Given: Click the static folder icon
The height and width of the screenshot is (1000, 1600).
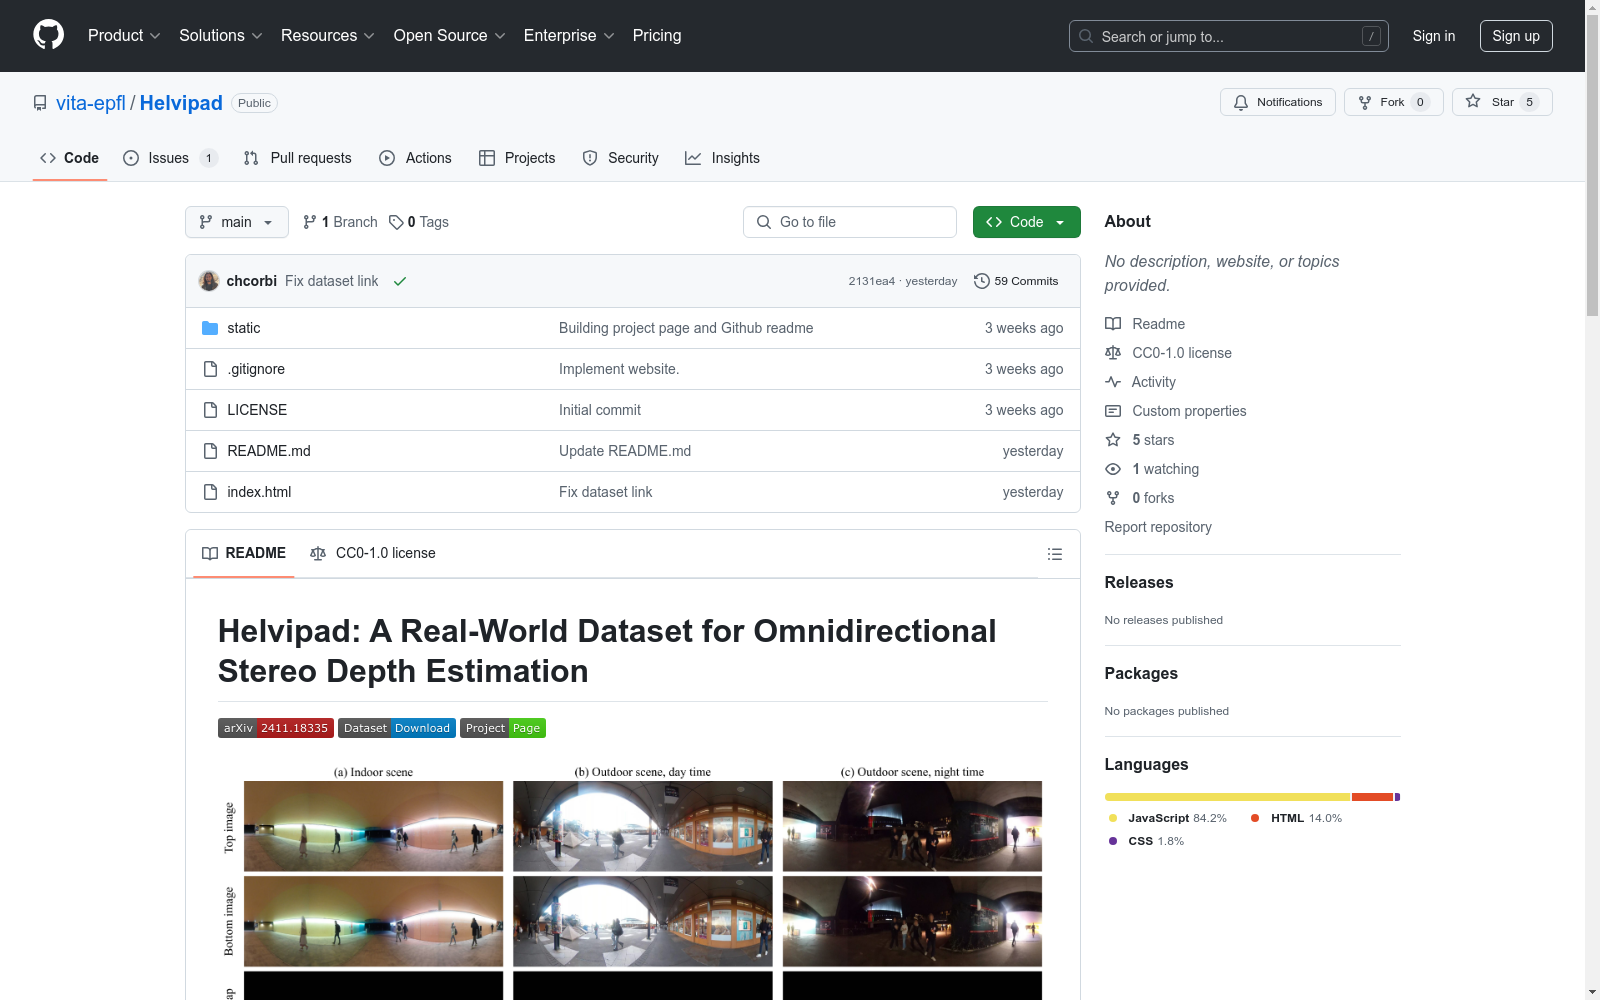Looking at the screenshot, I should [x=210, y=328].
